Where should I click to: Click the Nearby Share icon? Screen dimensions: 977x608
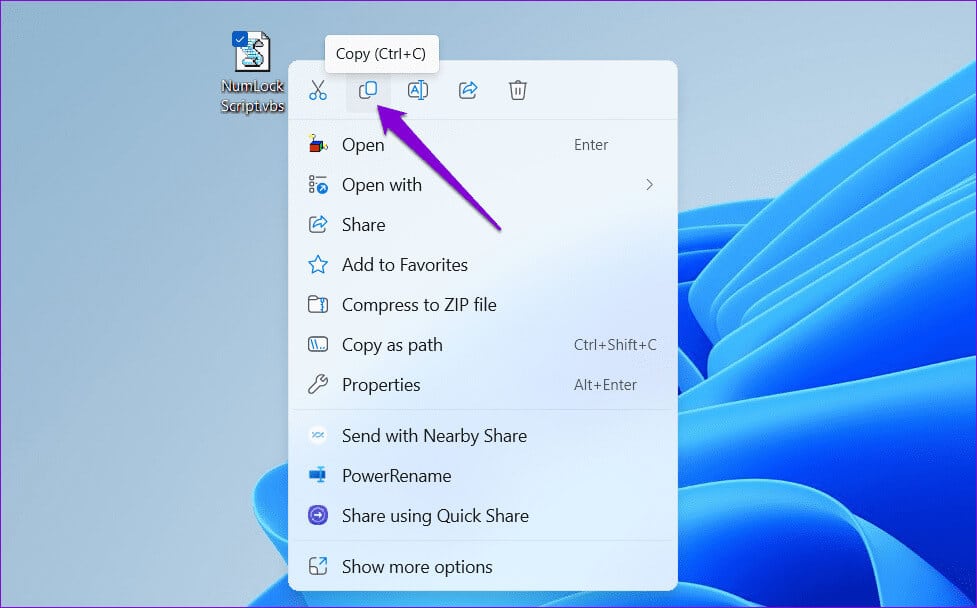[x=318, y=435]
